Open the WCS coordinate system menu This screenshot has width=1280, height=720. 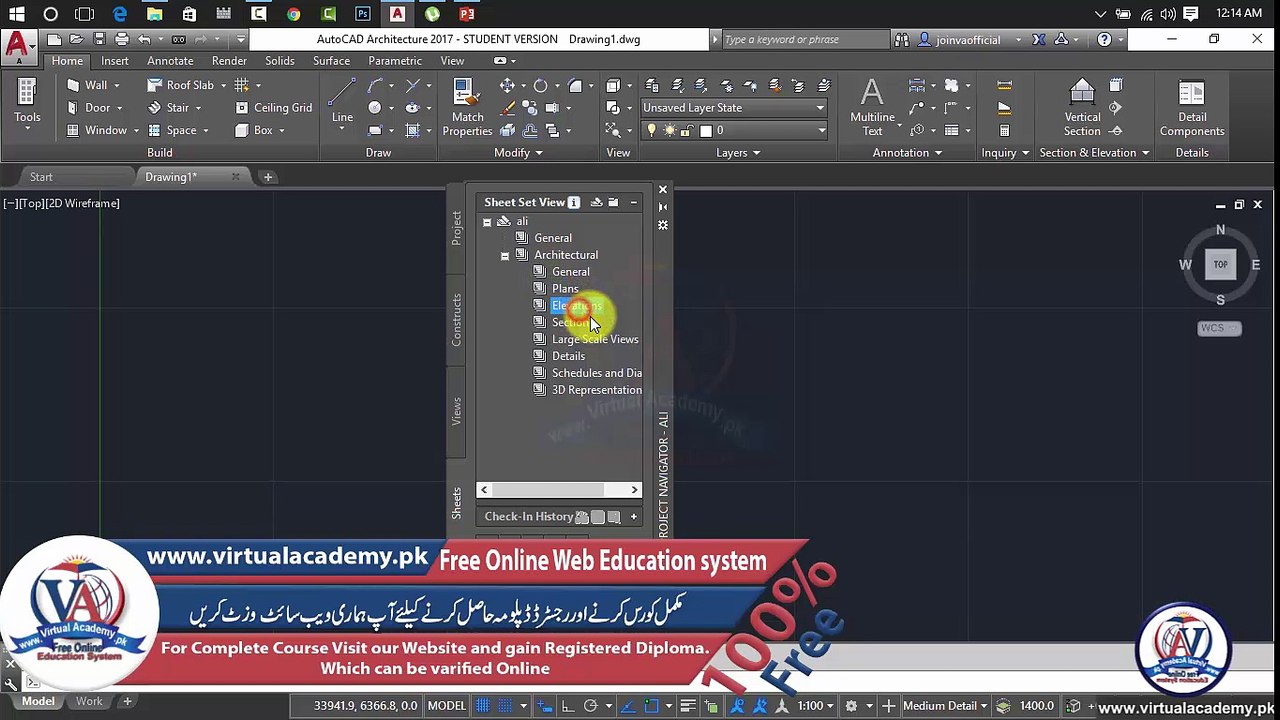pos(1219,328)
